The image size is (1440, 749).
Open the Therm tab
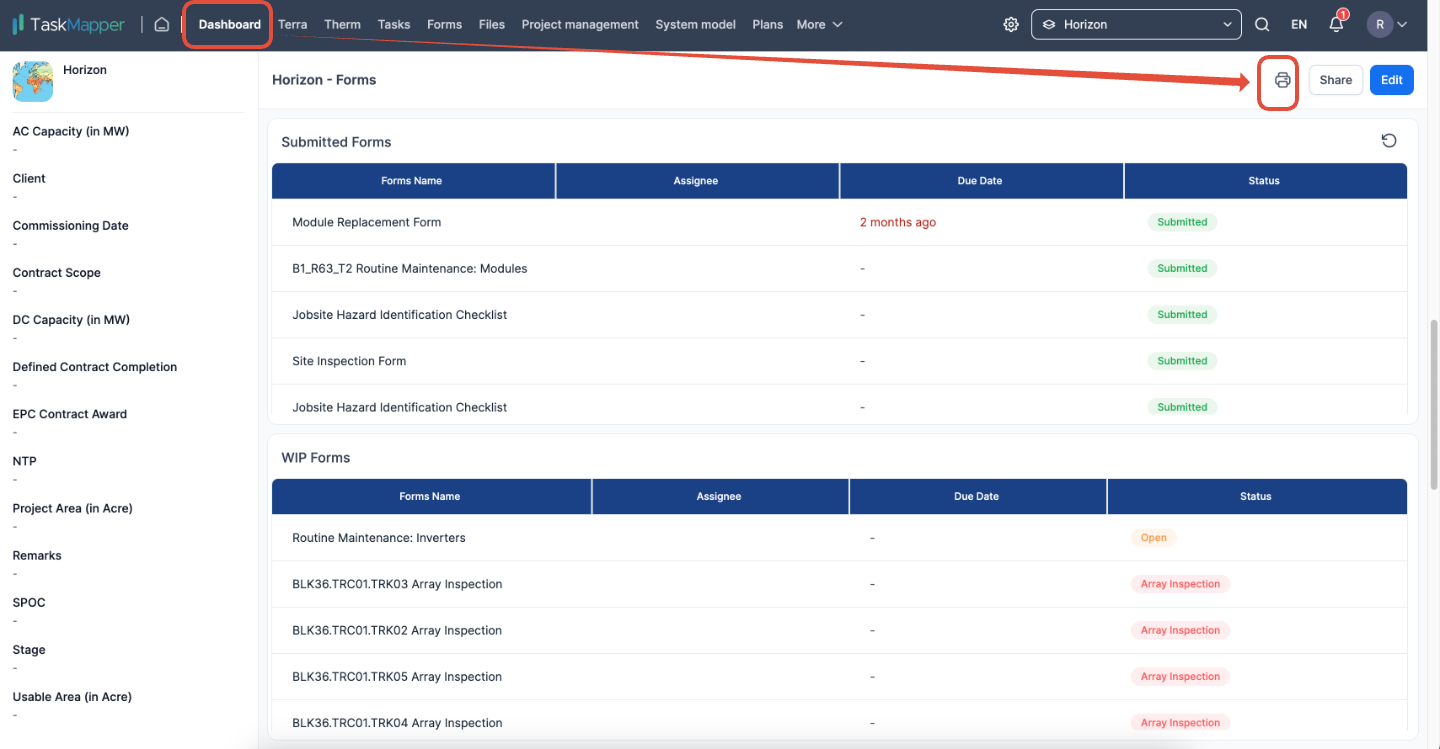coord(343,24)
